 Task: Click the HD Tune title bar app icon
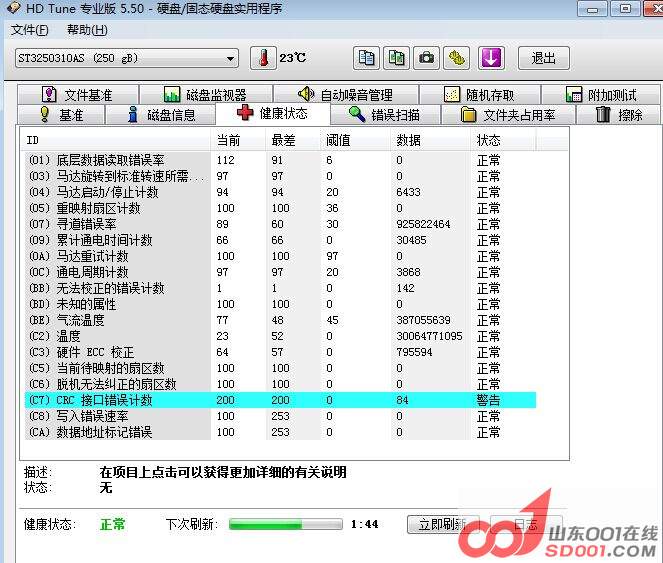click(14, 7)
